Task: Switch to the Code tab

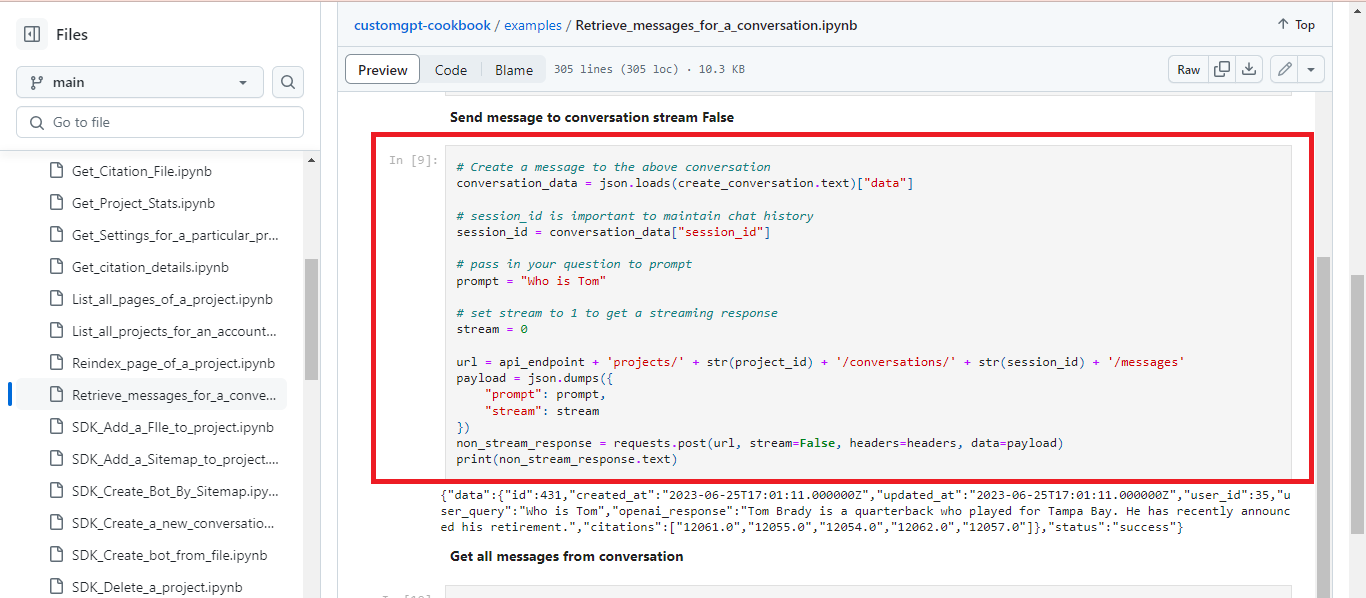Action: 451,69
